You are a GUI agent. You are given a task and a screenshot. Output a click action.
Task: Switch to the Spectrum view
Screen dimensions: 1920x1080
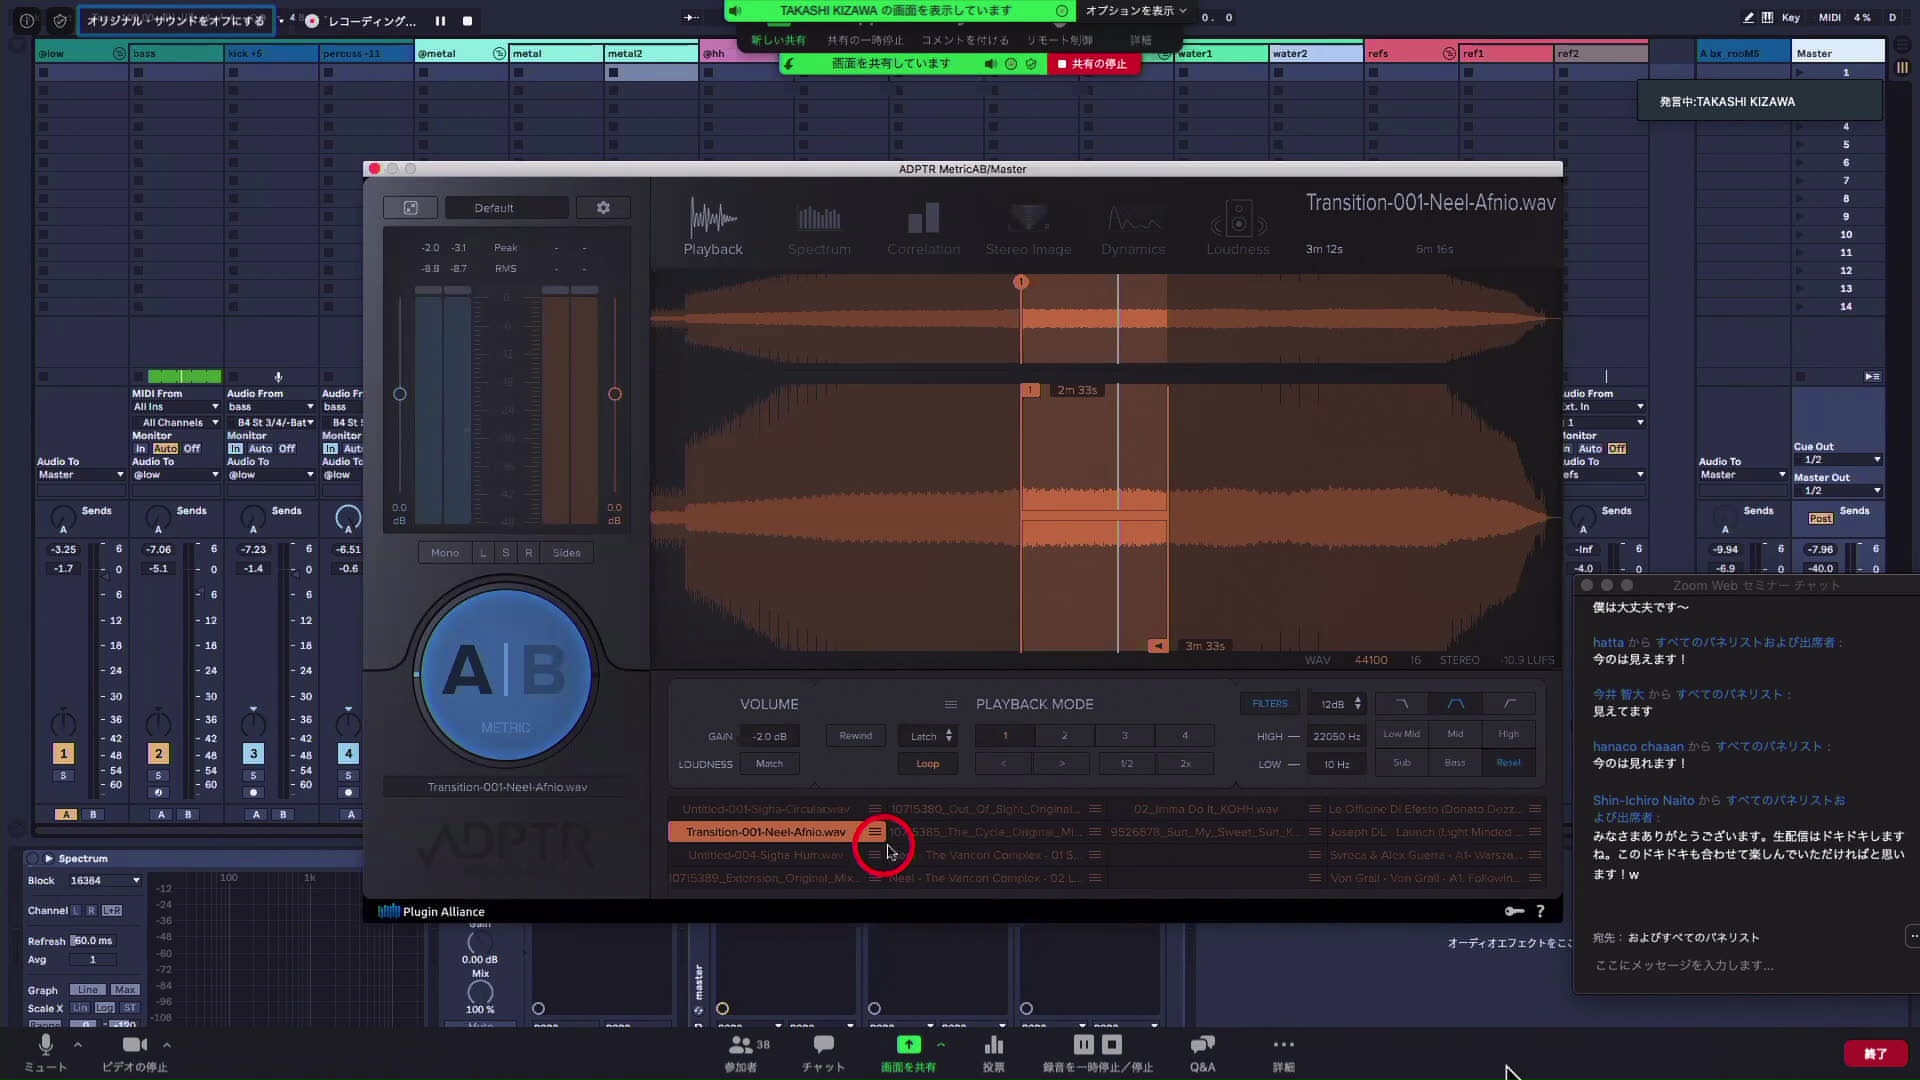[x=819, y=227]
